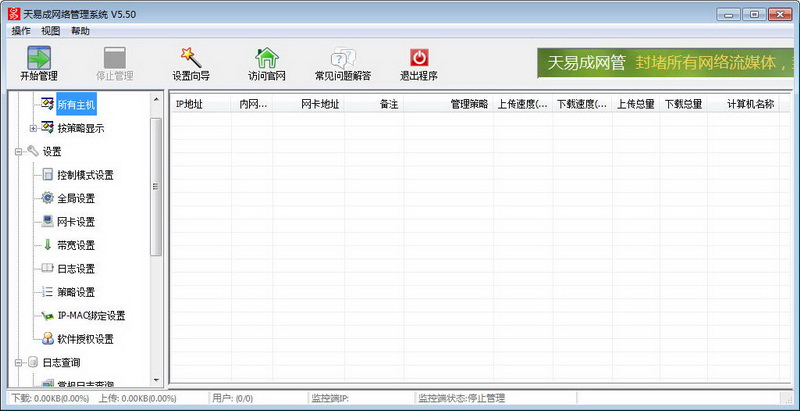Image resolution: width=800 pixels, height=411 pixels.
Task: Click the 管理策略 column header
Action: pyautogui.click(x=448, y=105)
